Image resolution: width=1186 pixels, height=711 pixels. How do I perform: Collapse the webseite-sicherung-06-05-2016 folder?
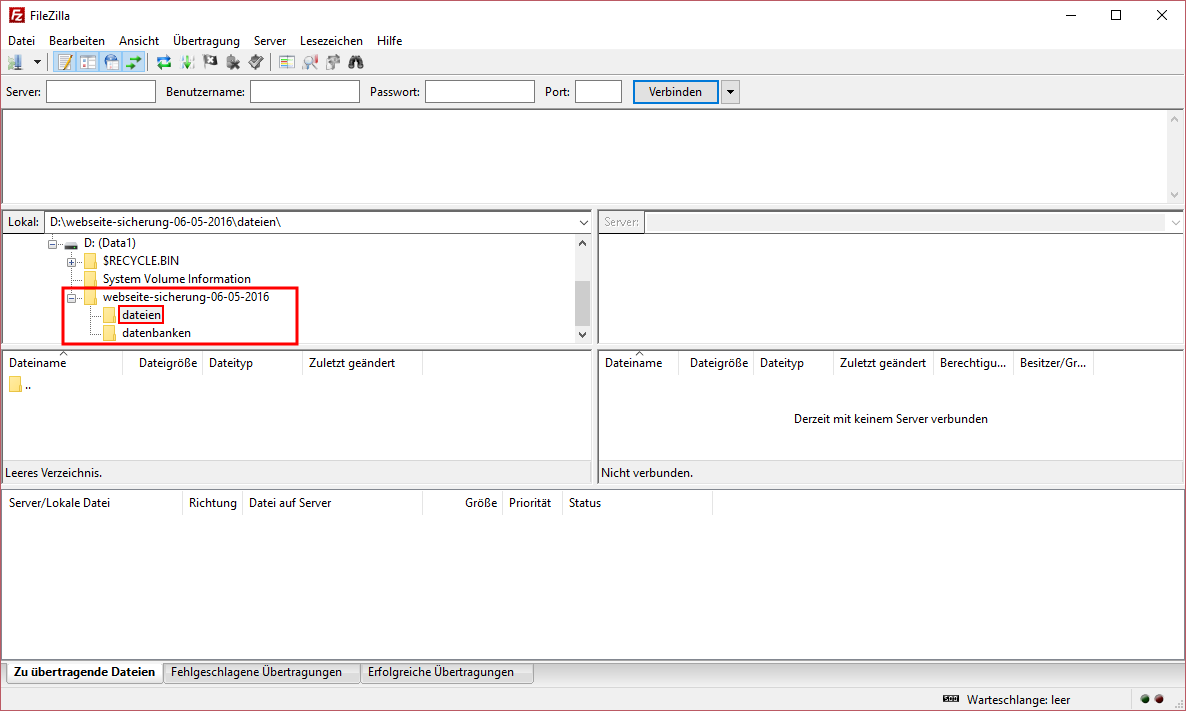(72, 297)
